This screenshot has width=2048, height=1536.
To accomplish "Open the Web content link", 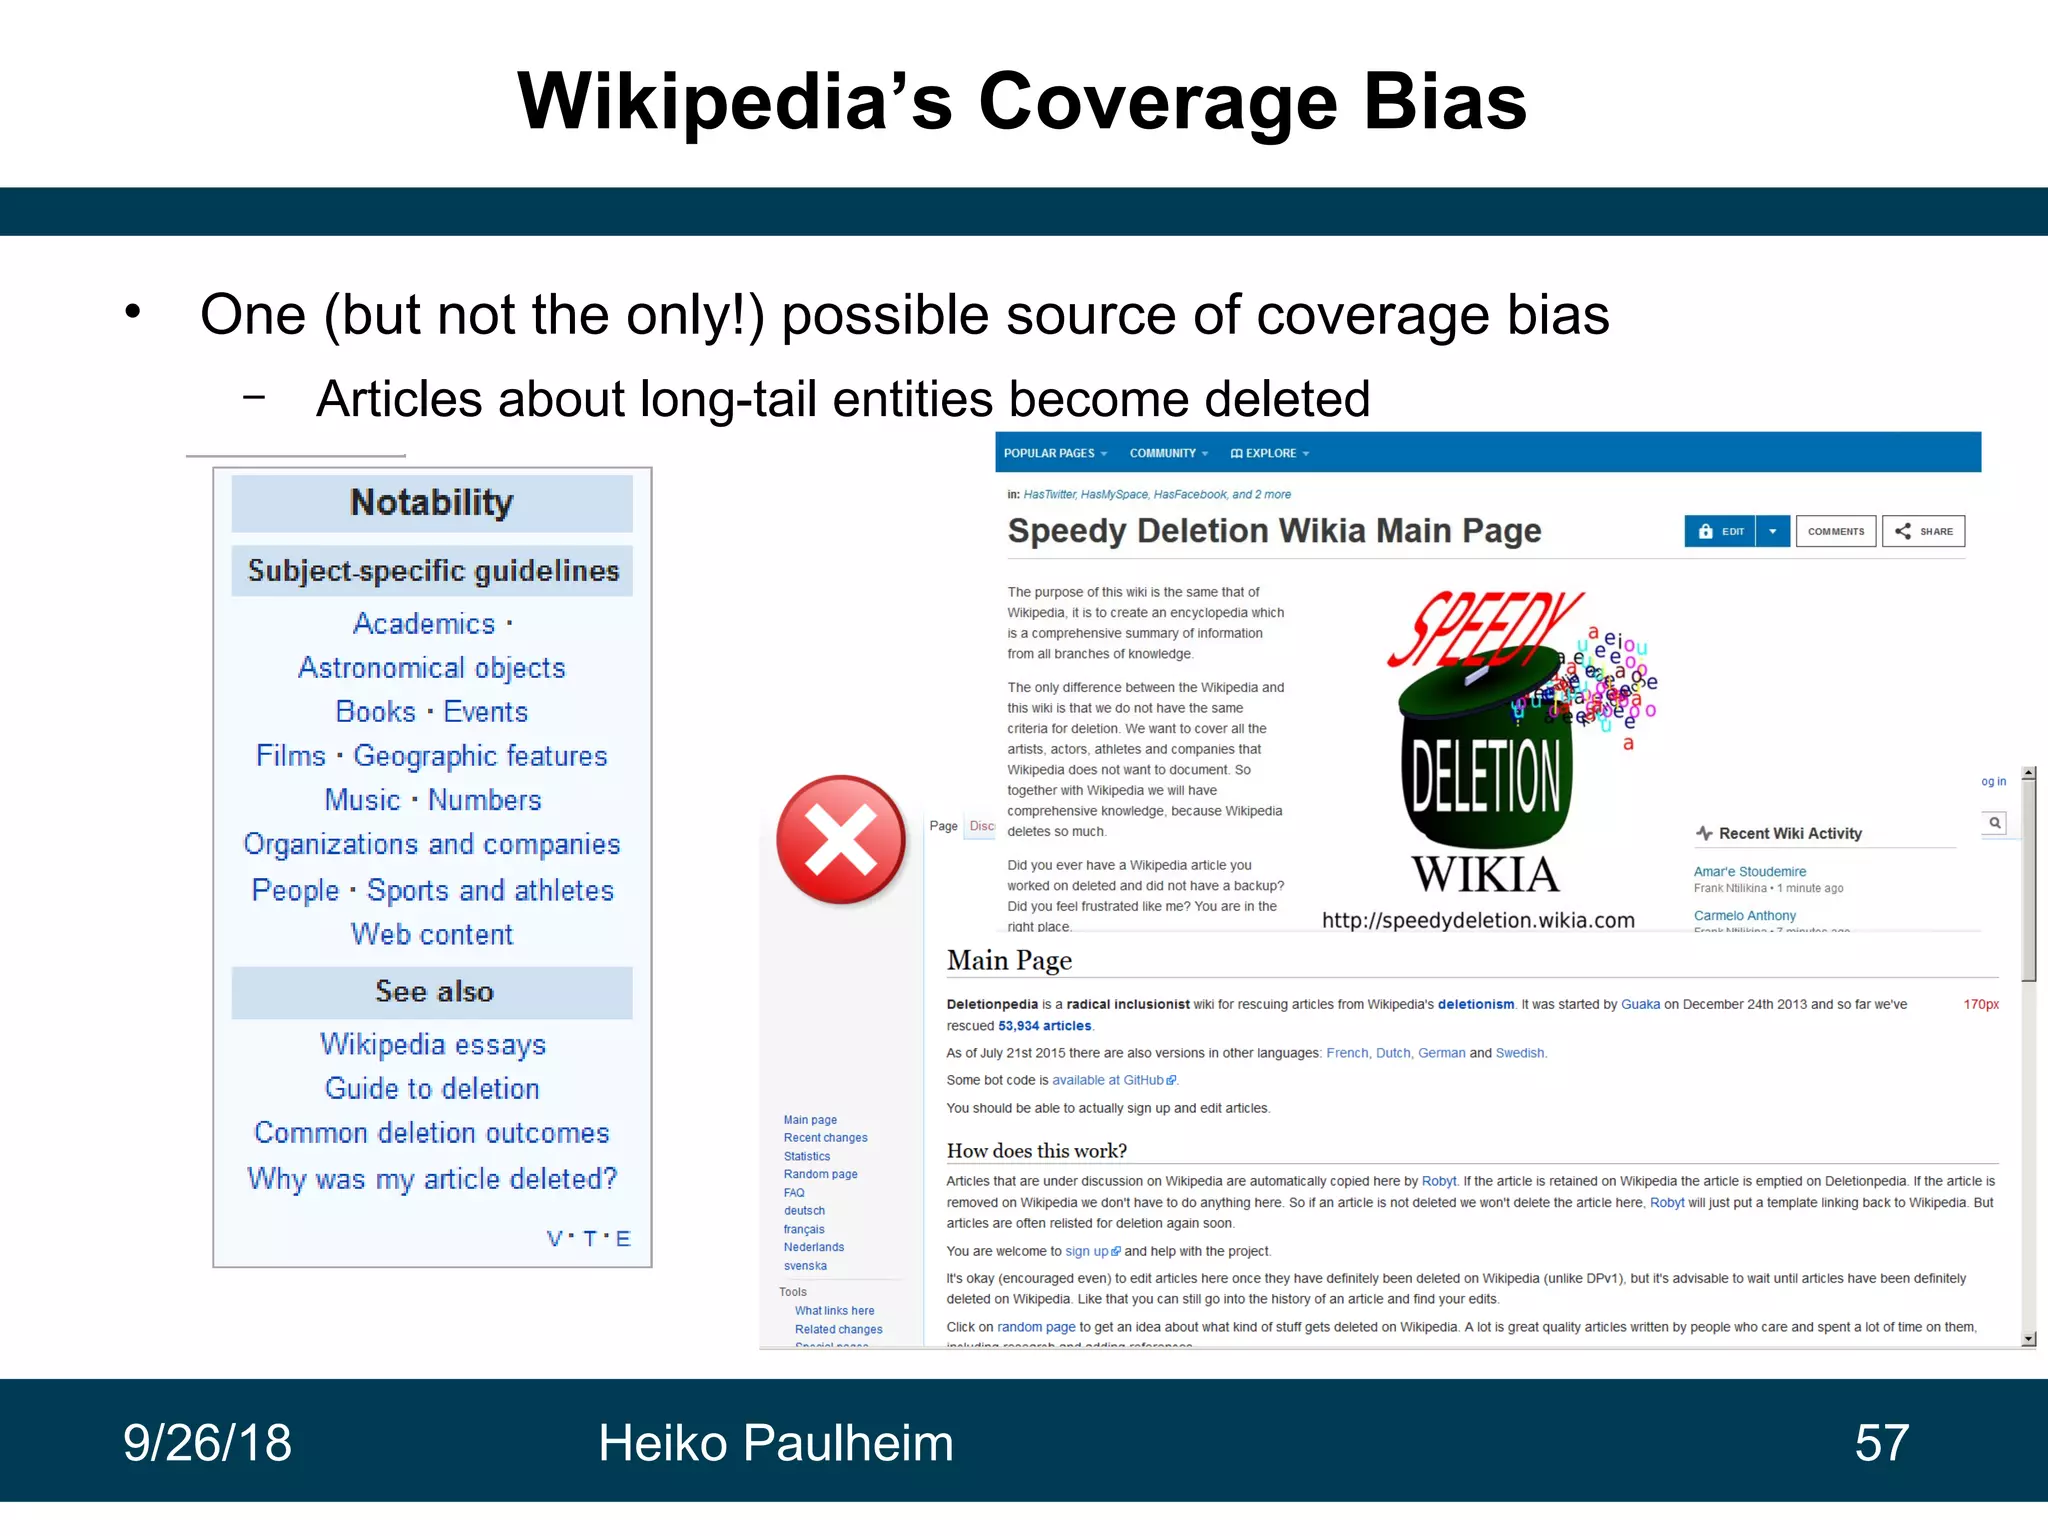I will (432, 934).
